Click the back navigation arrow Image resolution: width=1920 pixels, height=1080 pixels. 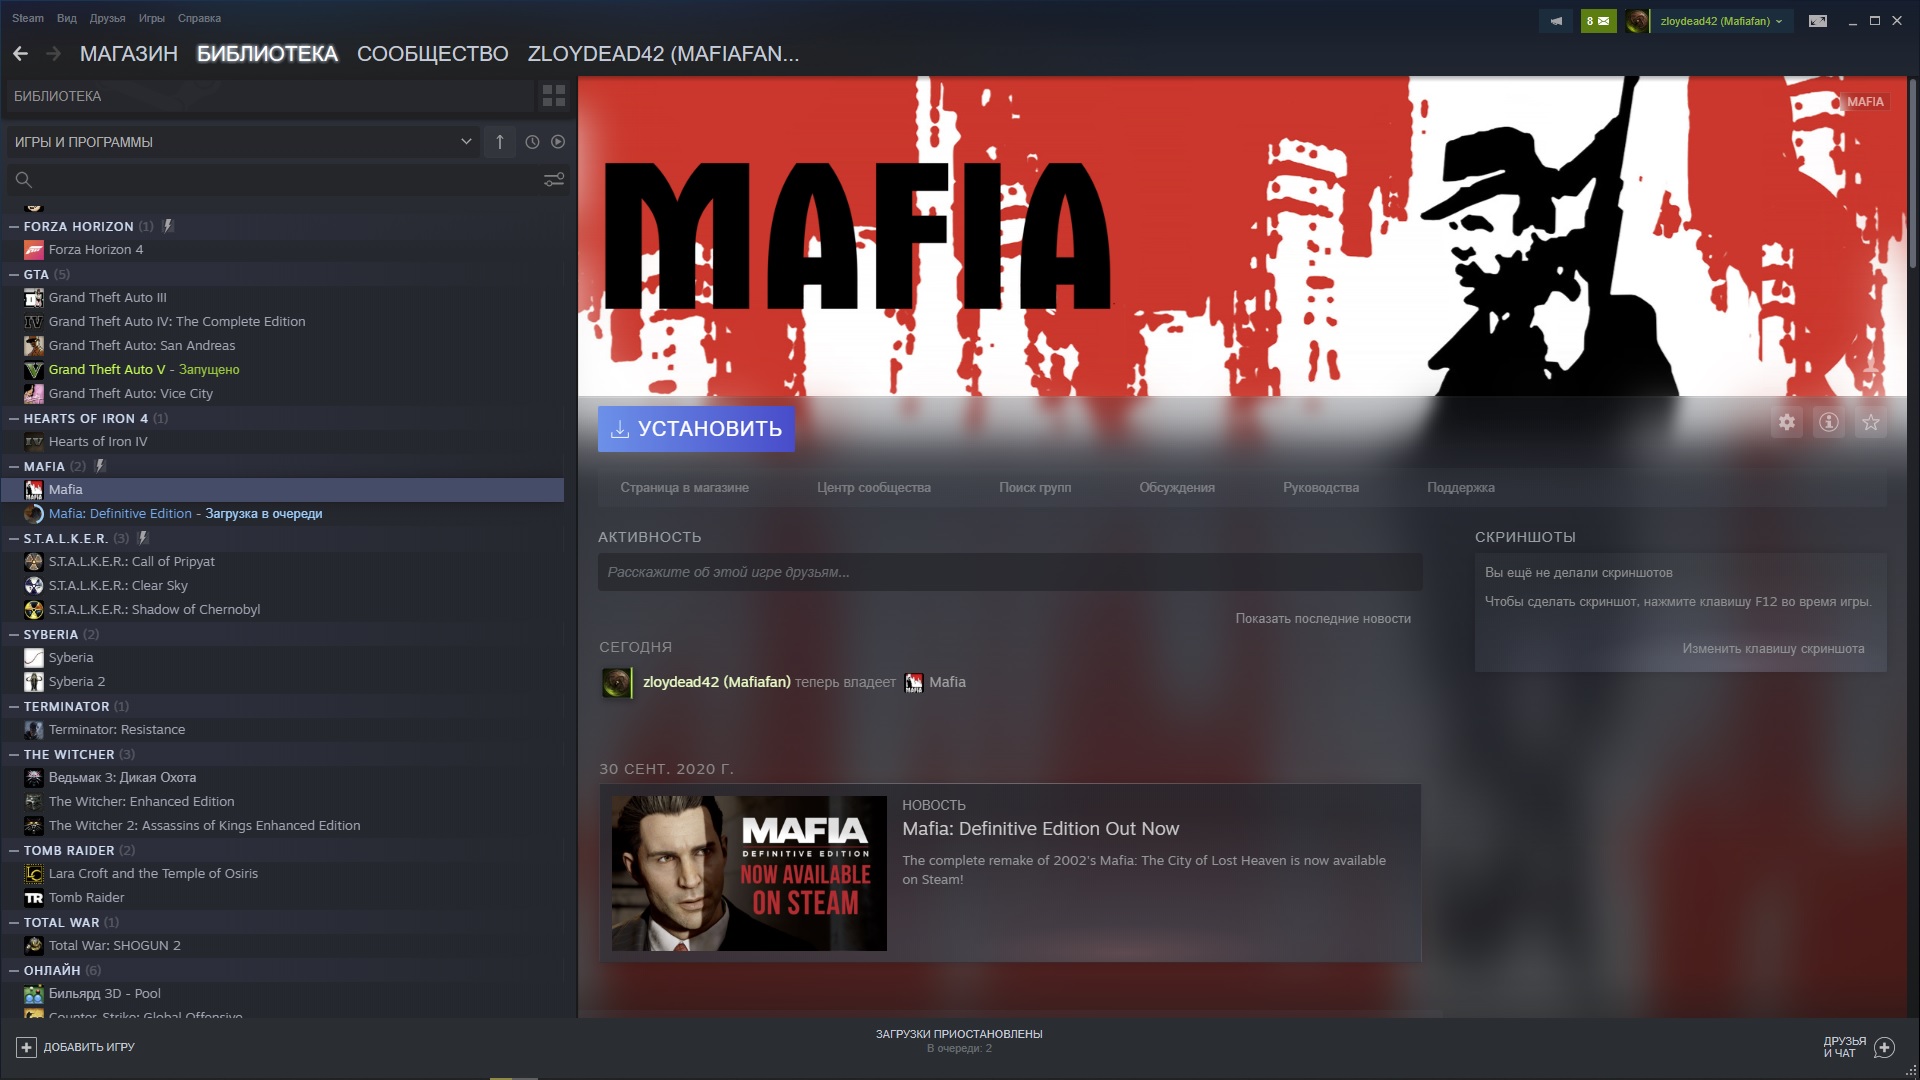20,54
